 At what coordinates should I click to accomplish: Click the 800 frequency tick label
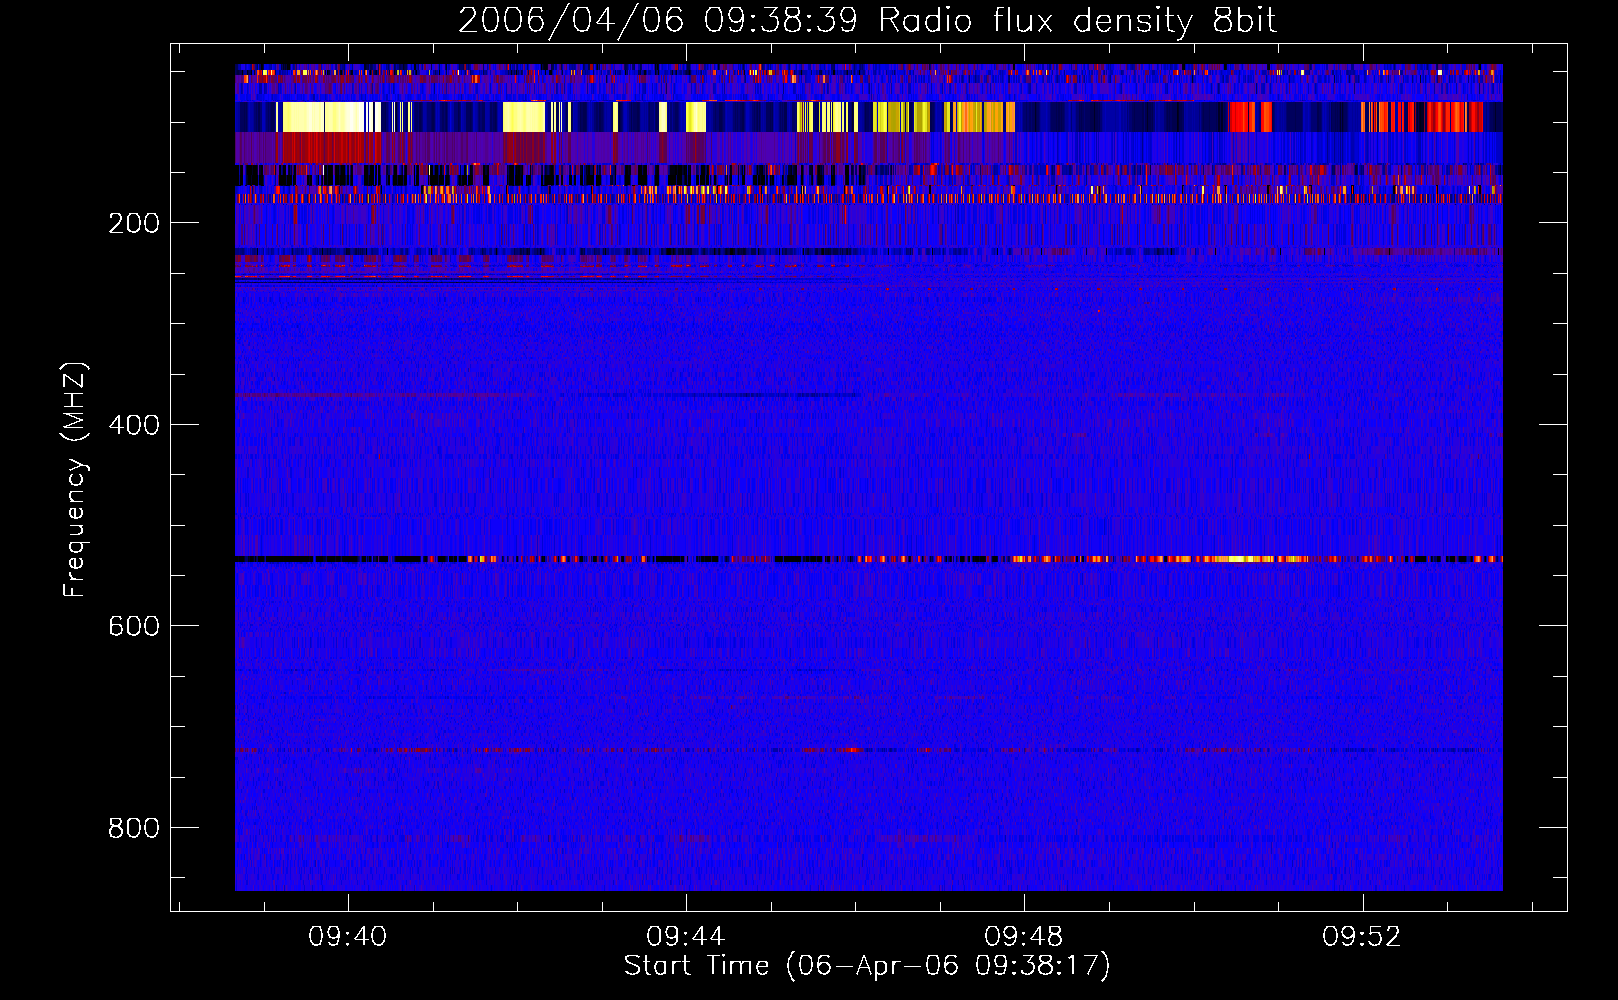pyautogui.click(x=134, y=828)
